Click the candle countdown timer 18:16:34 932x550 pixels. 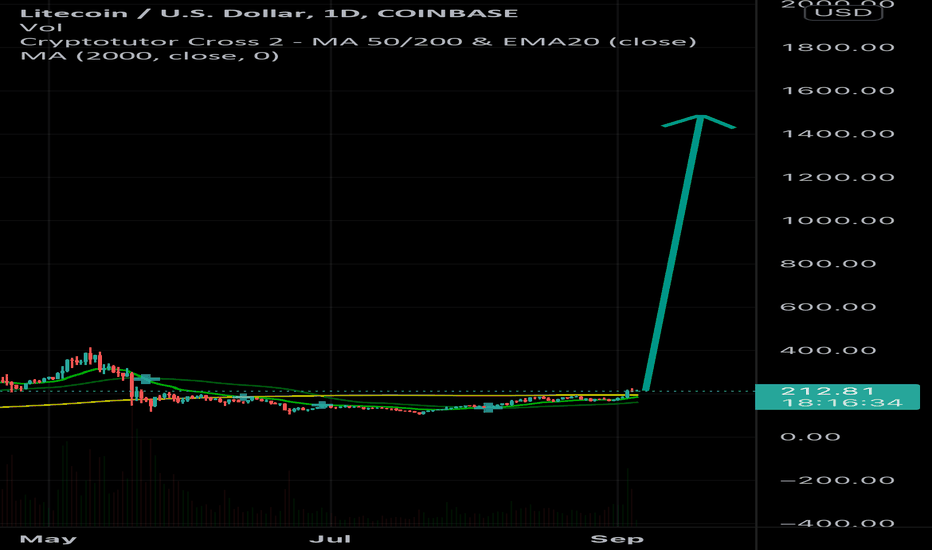(843, 403)
